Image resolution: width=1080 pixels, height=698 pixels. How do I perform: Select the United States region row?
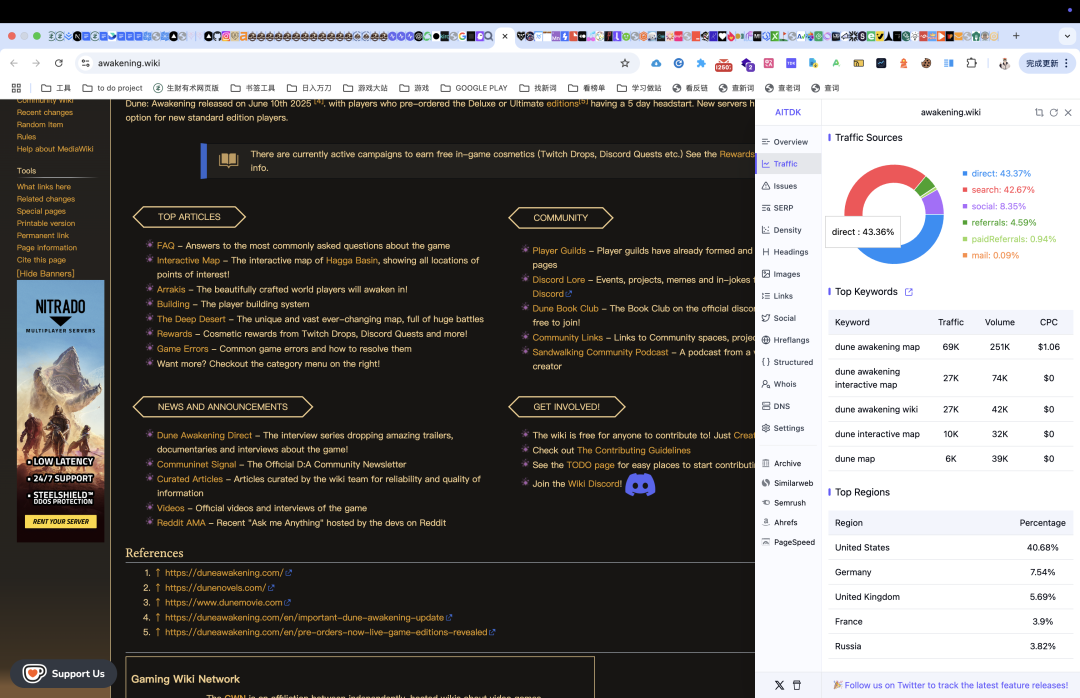[951, 548]
